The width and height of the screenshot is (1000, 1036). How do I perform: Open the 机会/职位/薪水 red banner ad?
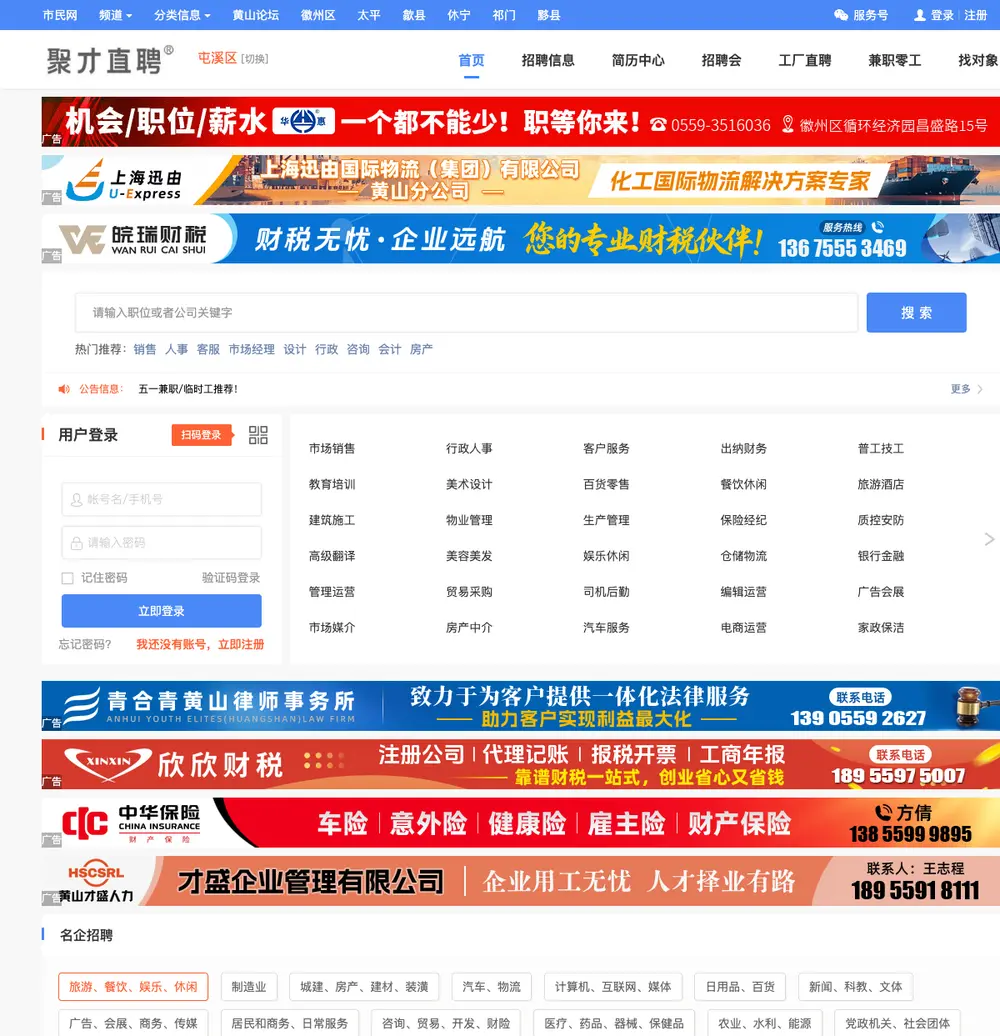click(x=520, y=122)
